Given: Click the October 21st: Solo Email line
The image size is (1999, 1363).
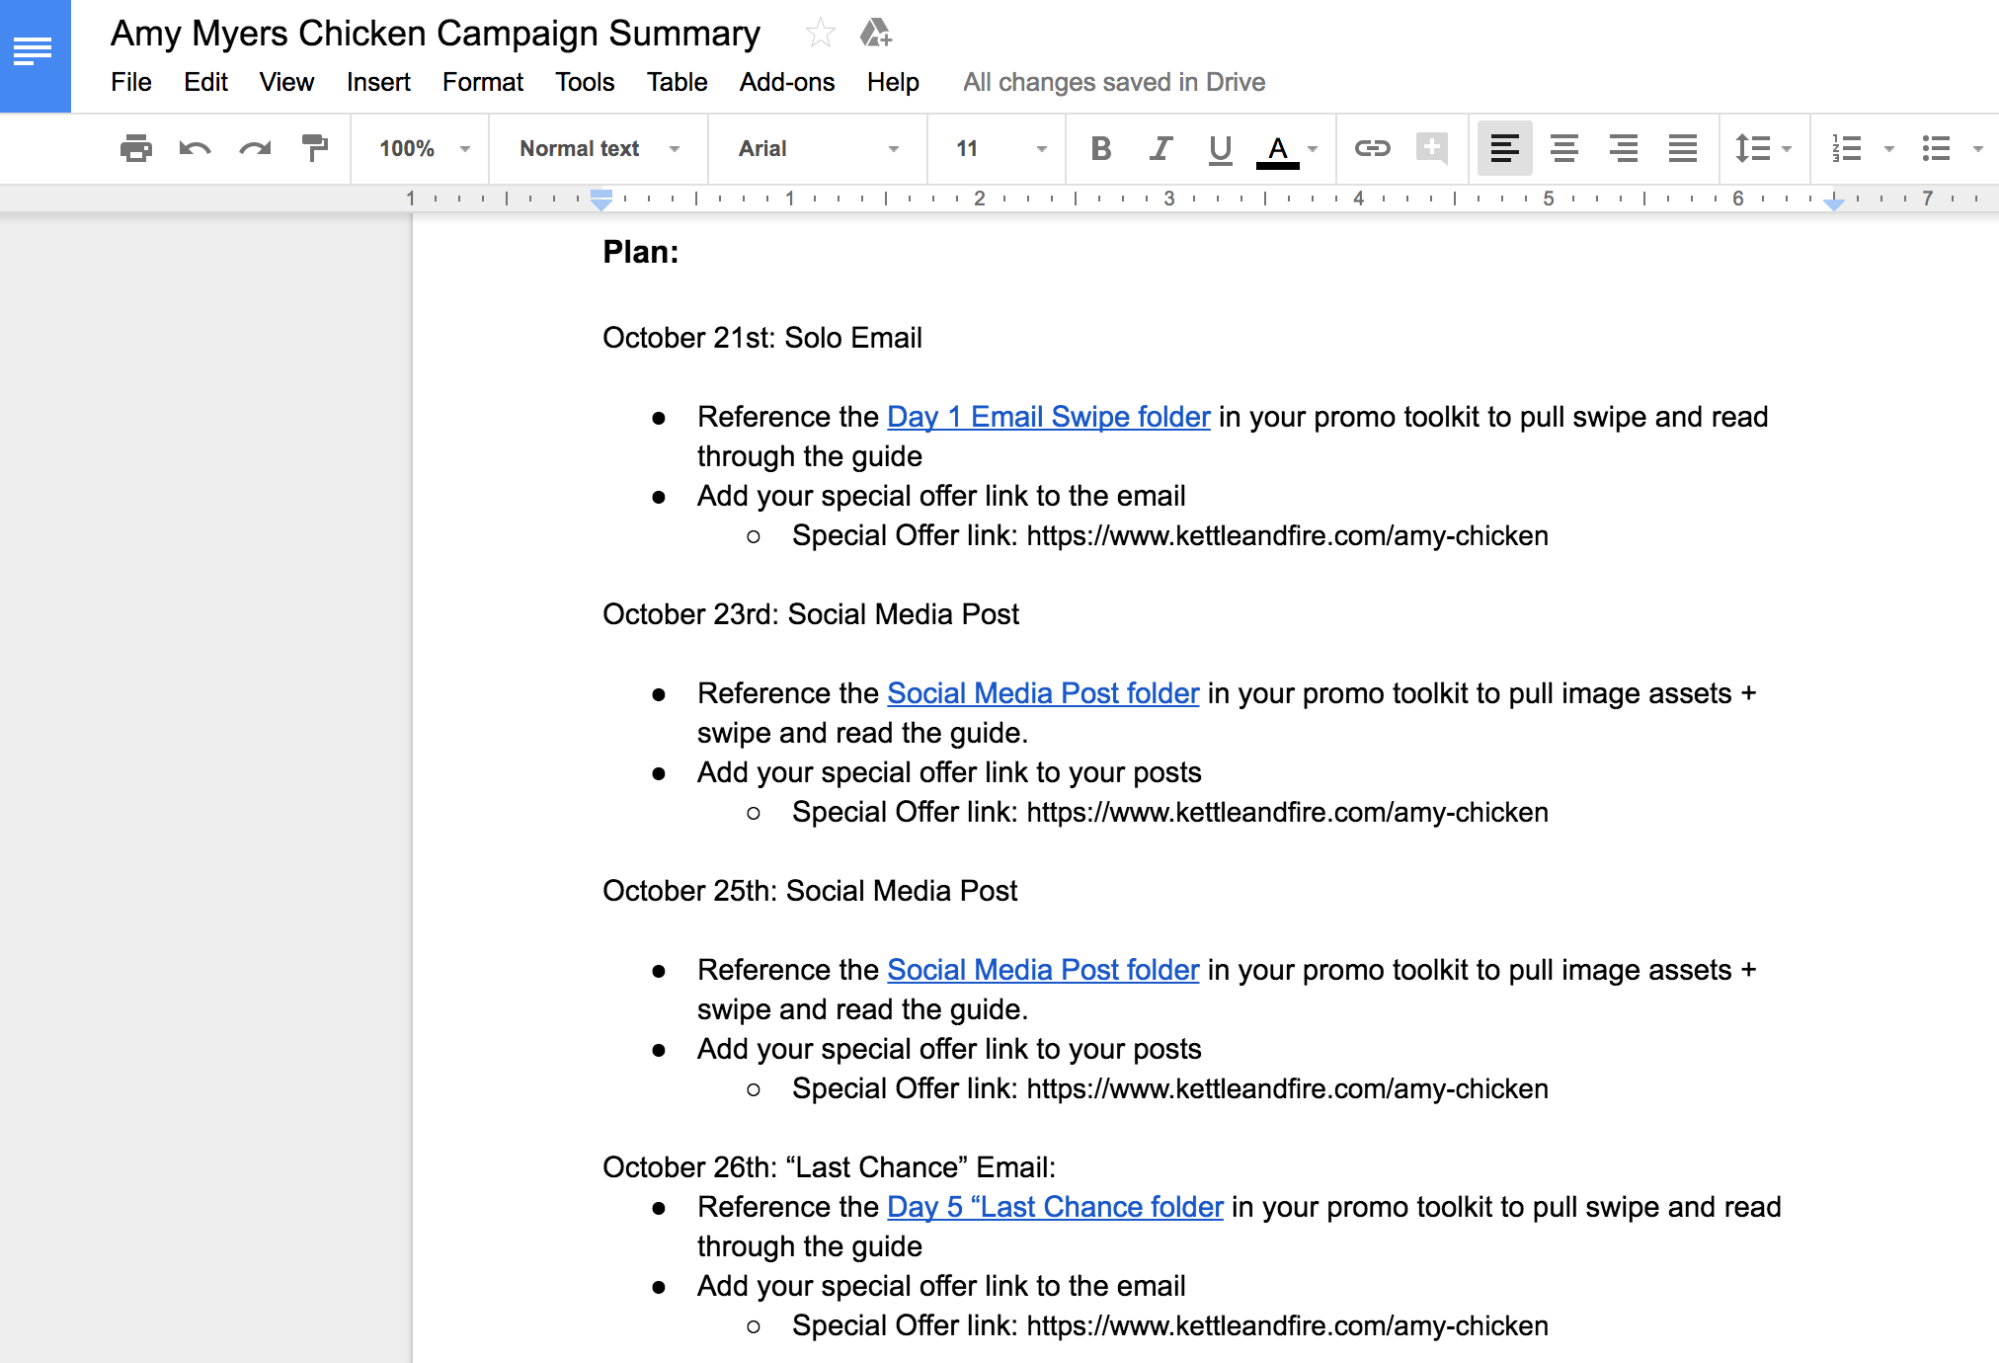Looking at the screenshot, I should (x=762, y=338).
